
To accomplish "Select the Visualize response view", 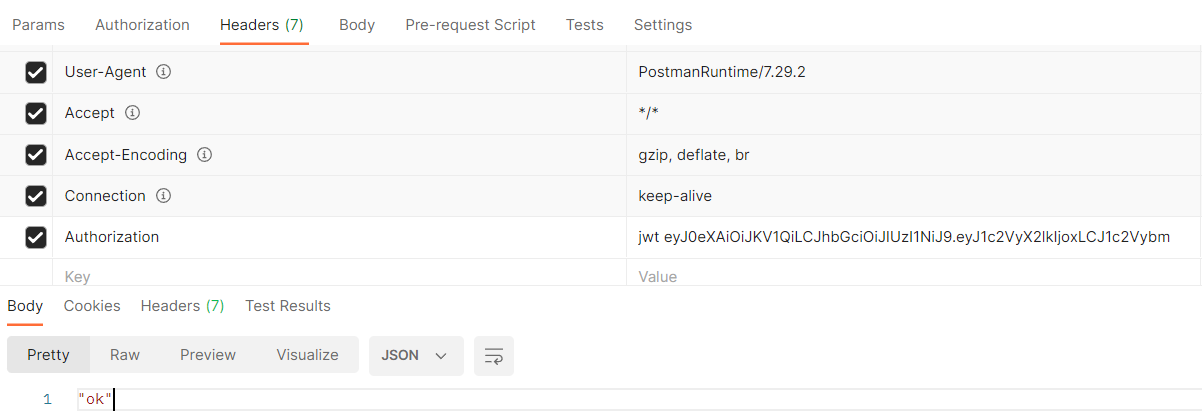I will (x=307, y=355).
